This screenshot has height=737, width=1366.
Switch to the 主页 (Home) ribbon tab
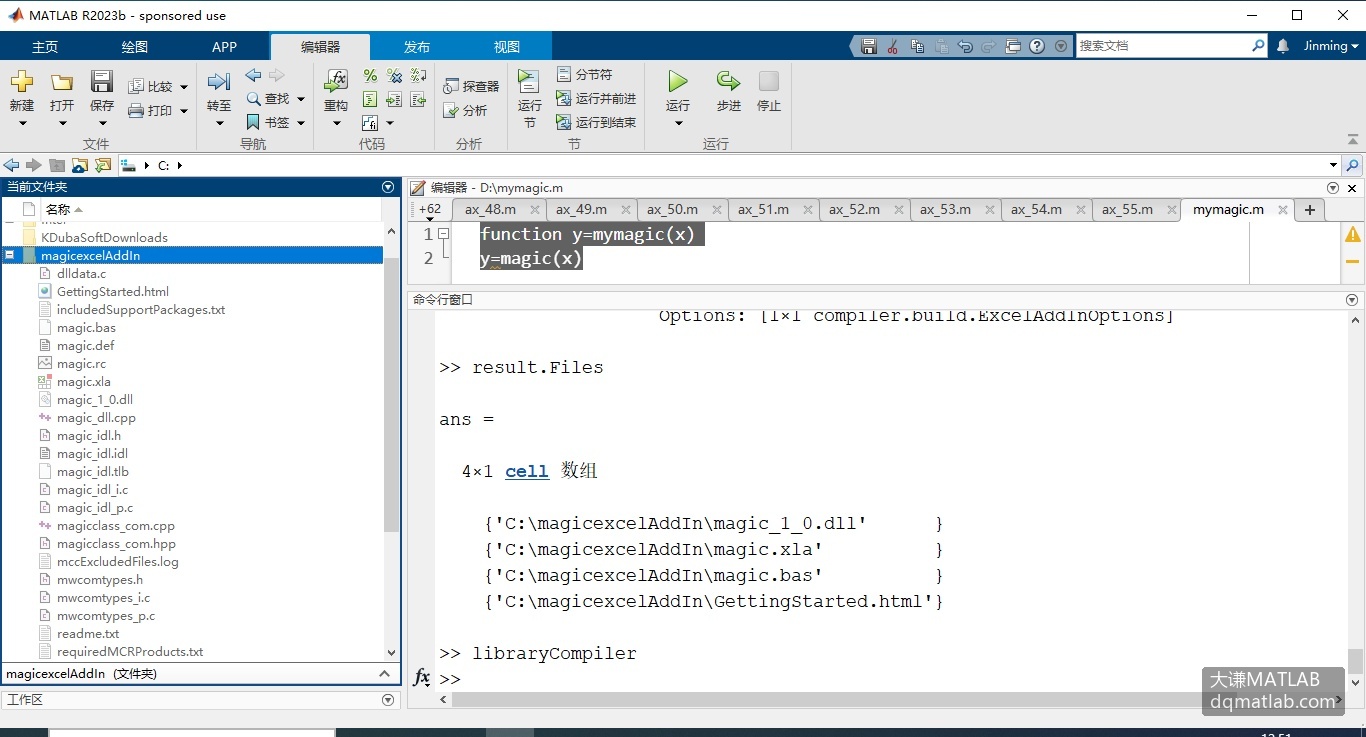(45, 47)
